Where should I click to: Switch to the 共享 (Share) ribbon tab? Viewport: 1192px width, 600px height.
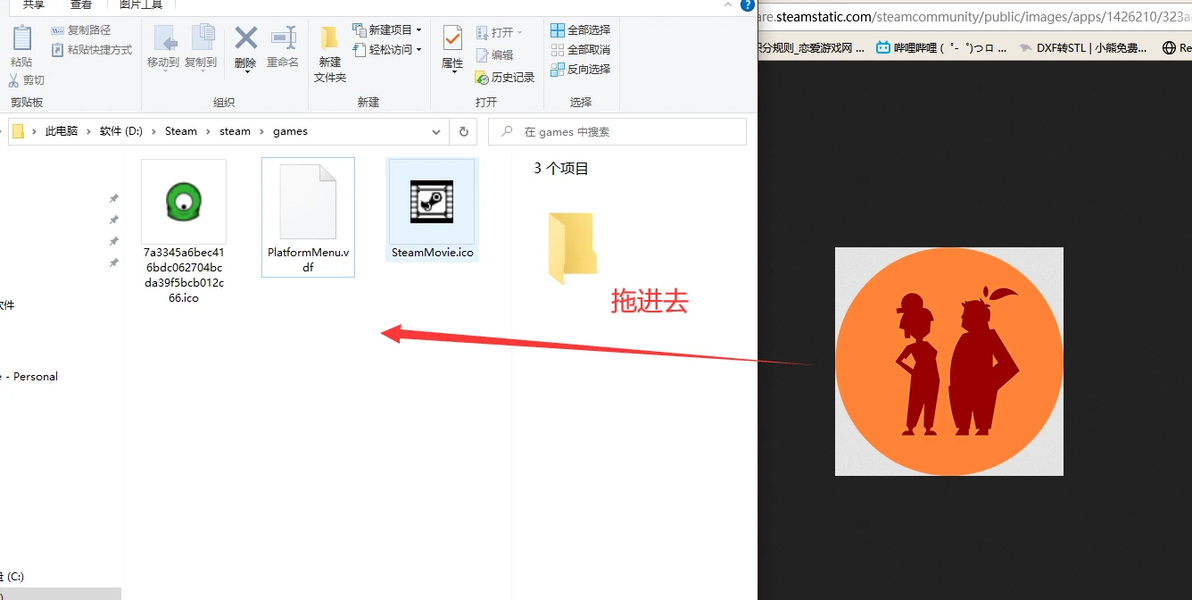tap(33, 5)
